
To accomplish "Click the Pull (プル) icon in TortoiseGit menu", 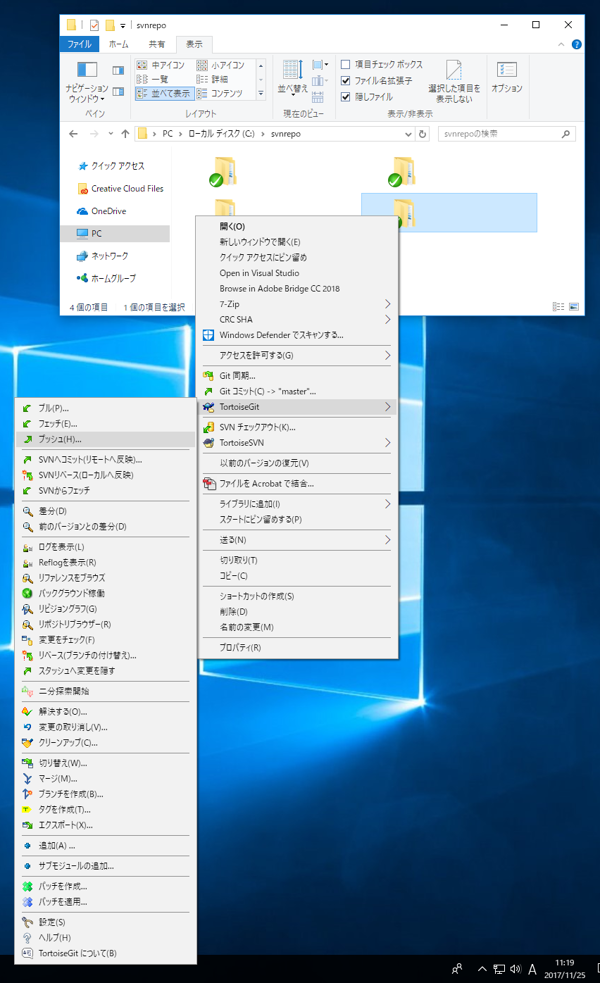I will 27,408.
